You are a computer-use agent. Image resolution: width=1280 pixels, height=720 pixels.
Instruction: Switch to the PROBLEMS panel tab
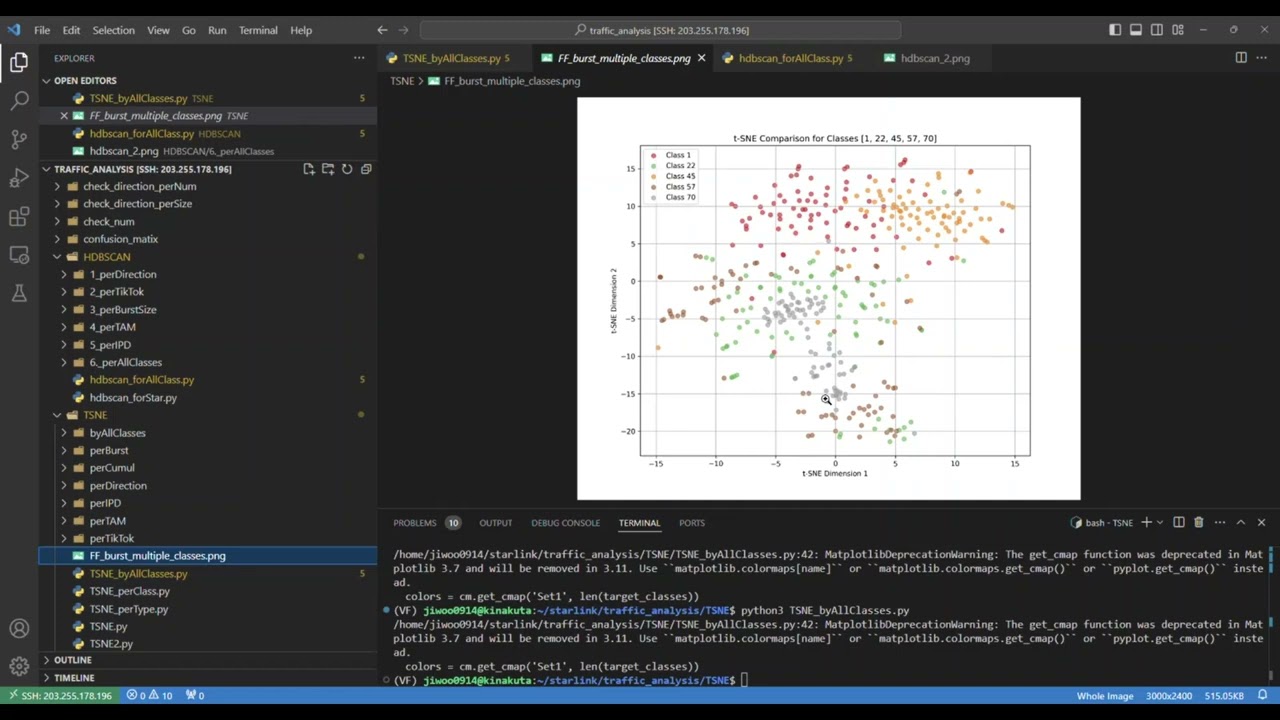click(426, 523)
